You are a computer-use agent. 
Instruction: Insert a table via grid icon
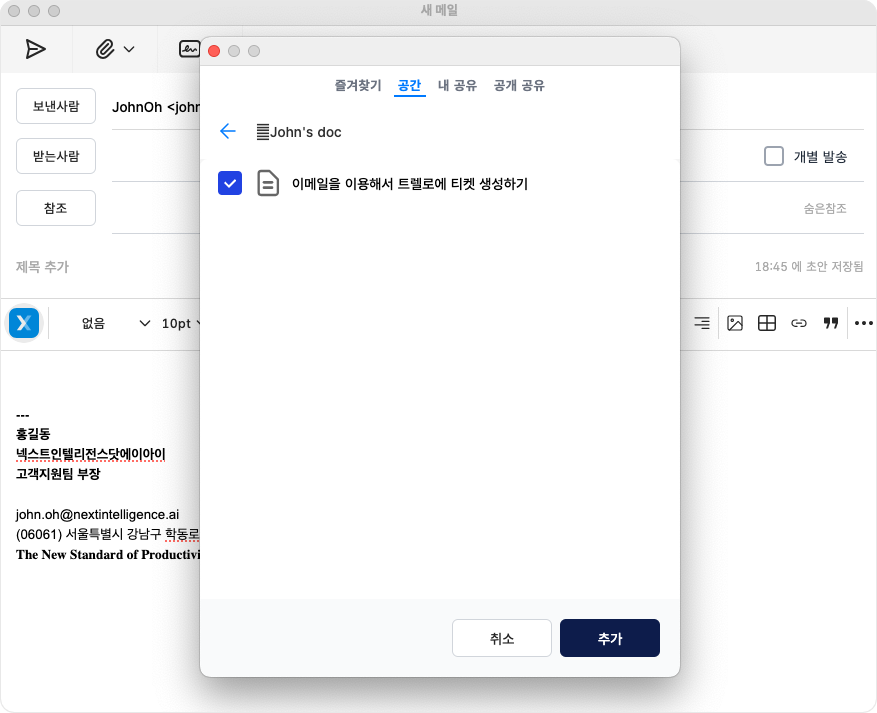(766, 323)
